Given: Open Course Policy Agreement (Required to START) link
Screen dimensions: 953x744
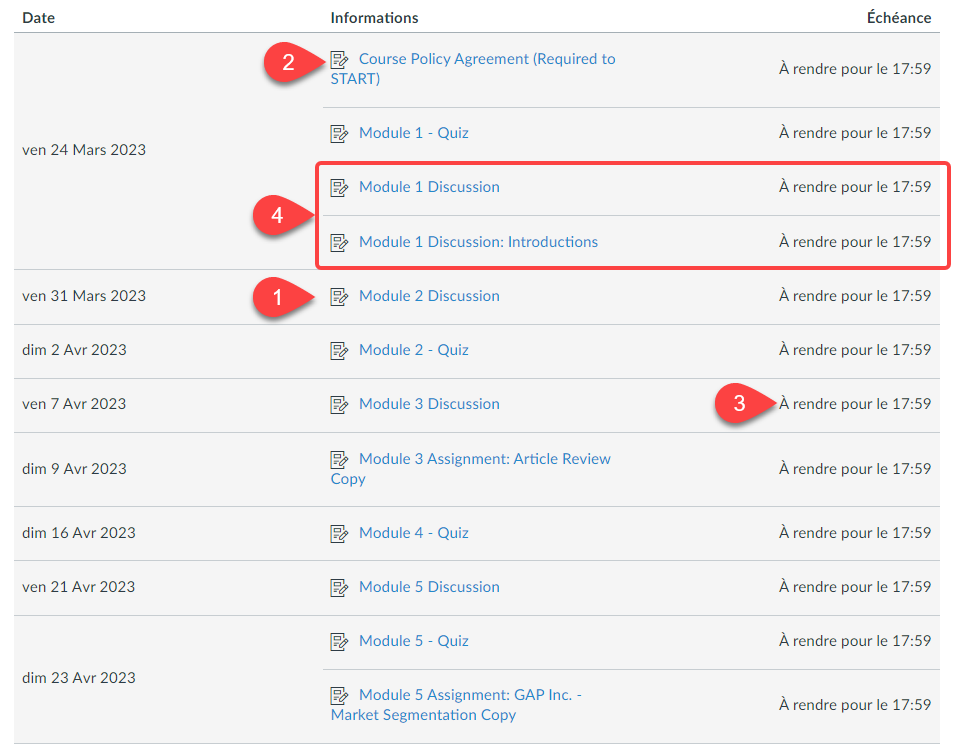Looking at the screenshot, I should tap(473, 69).
